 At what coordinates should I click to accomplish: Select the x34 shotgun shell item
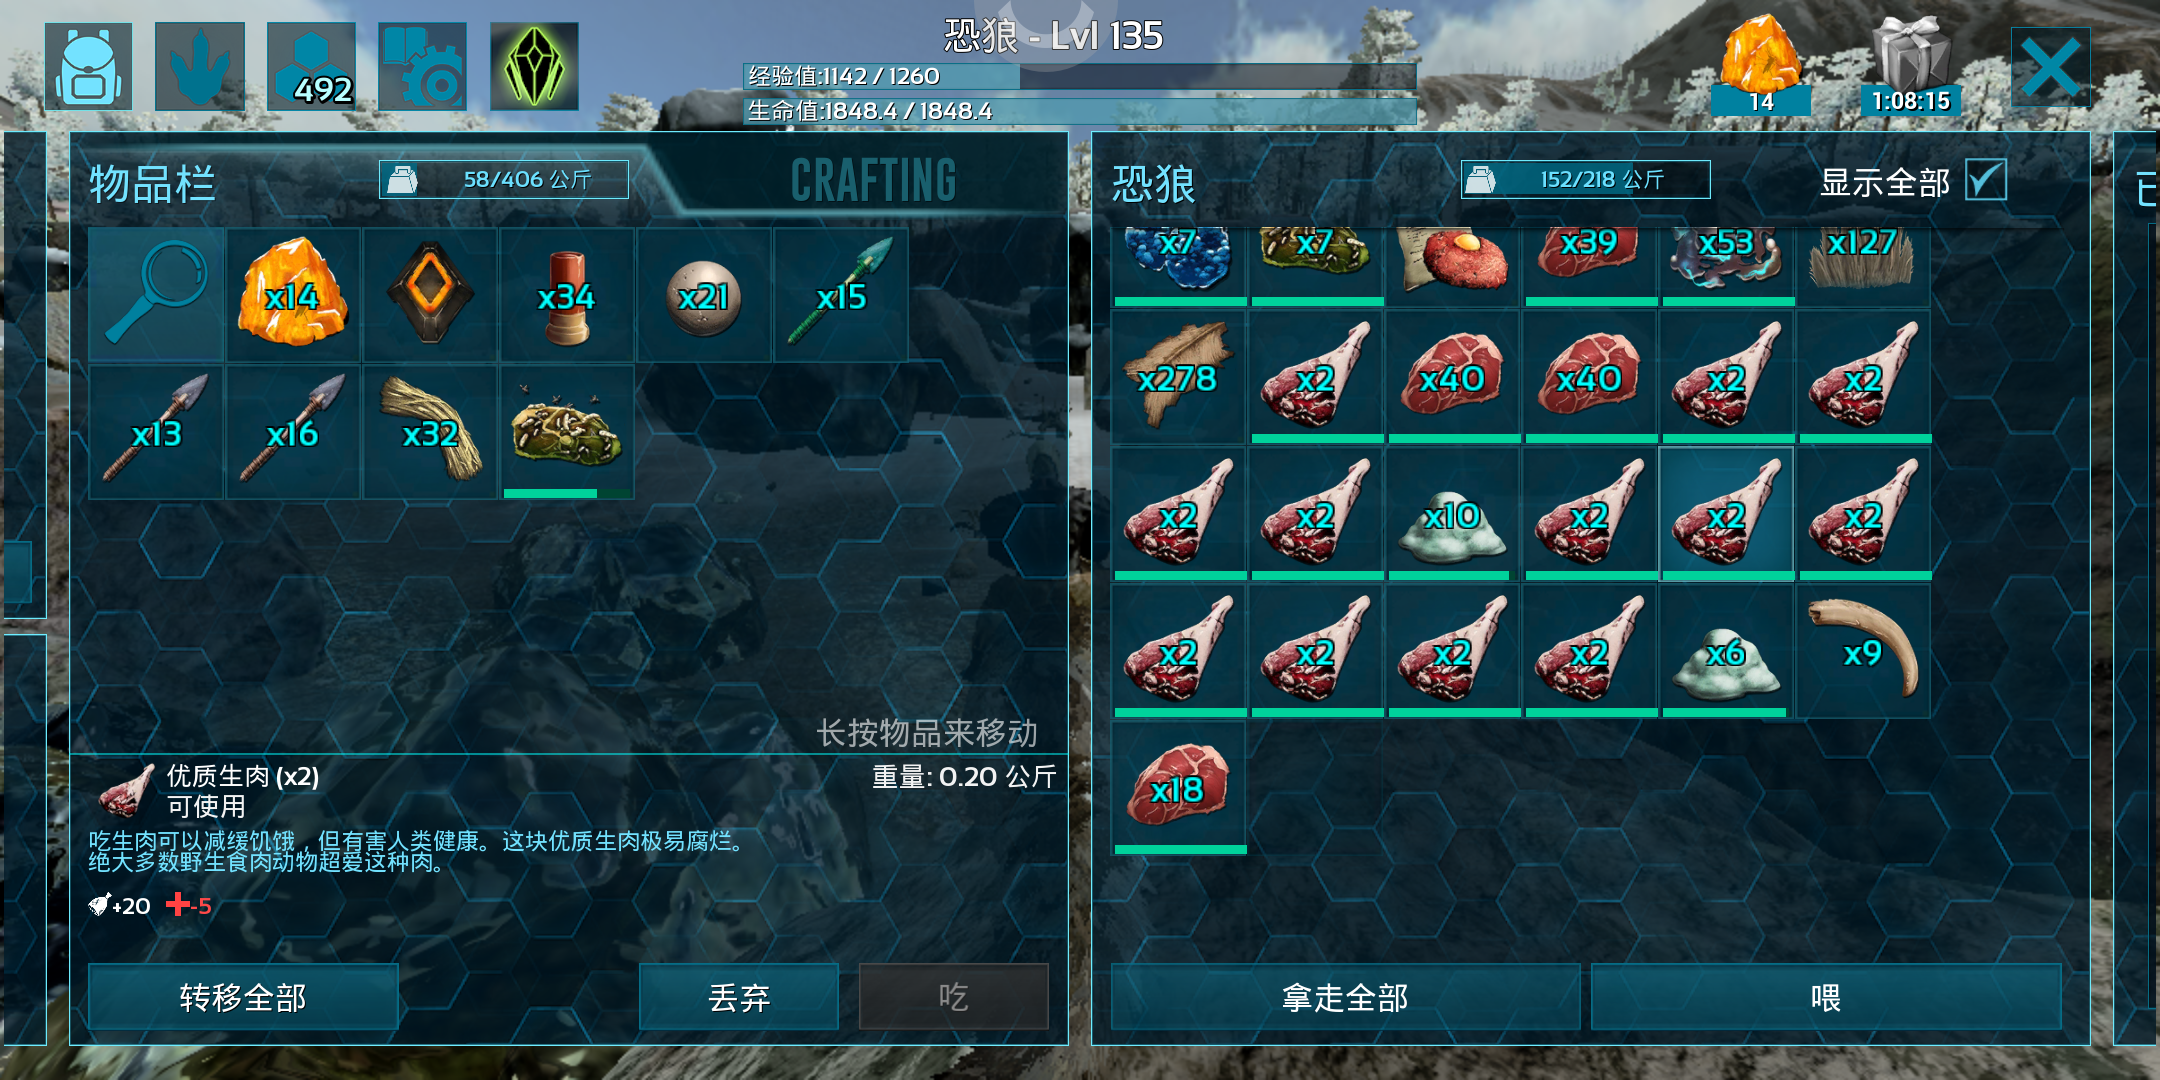coord(567,294)
